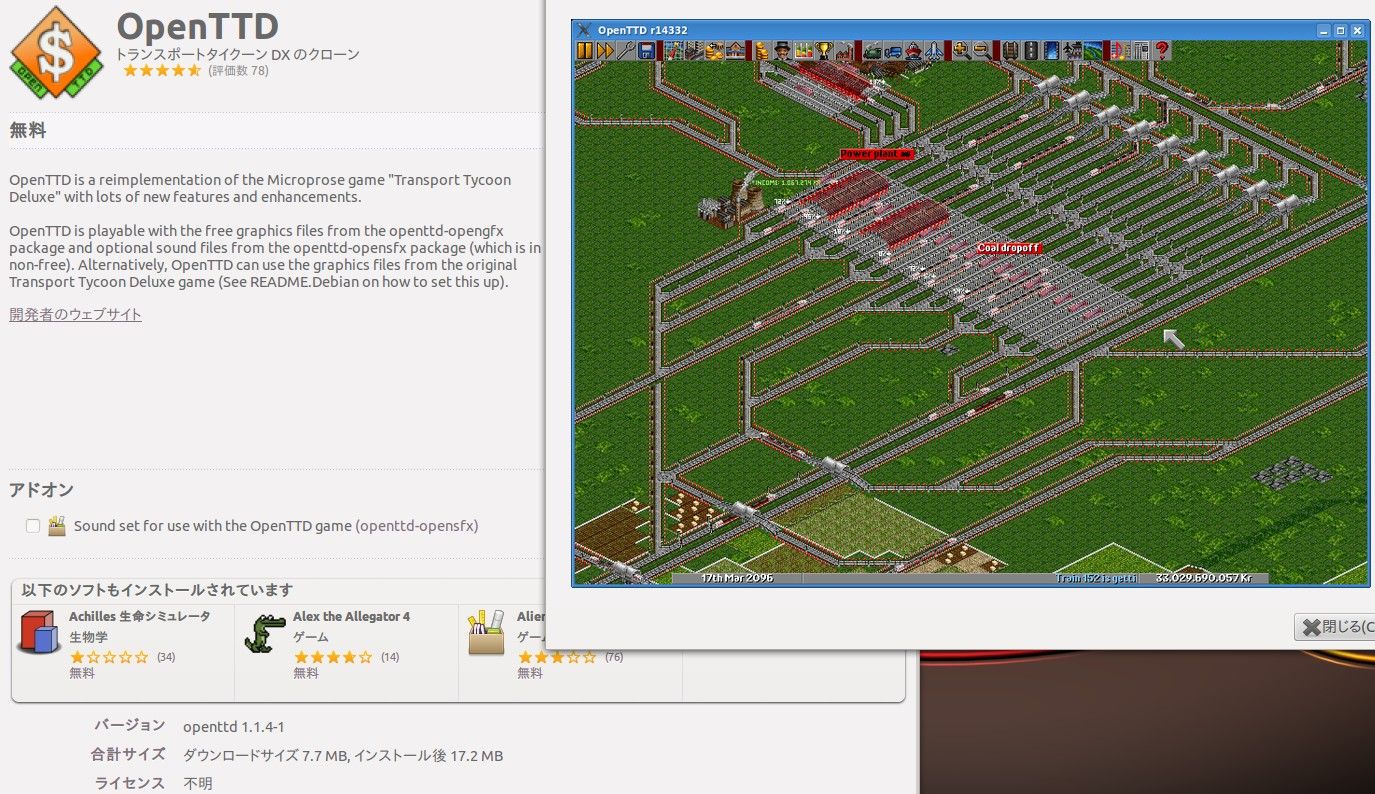1375x794 pixels.
Task: Select the build docks water icon
Action: (x=1050, y=50)
